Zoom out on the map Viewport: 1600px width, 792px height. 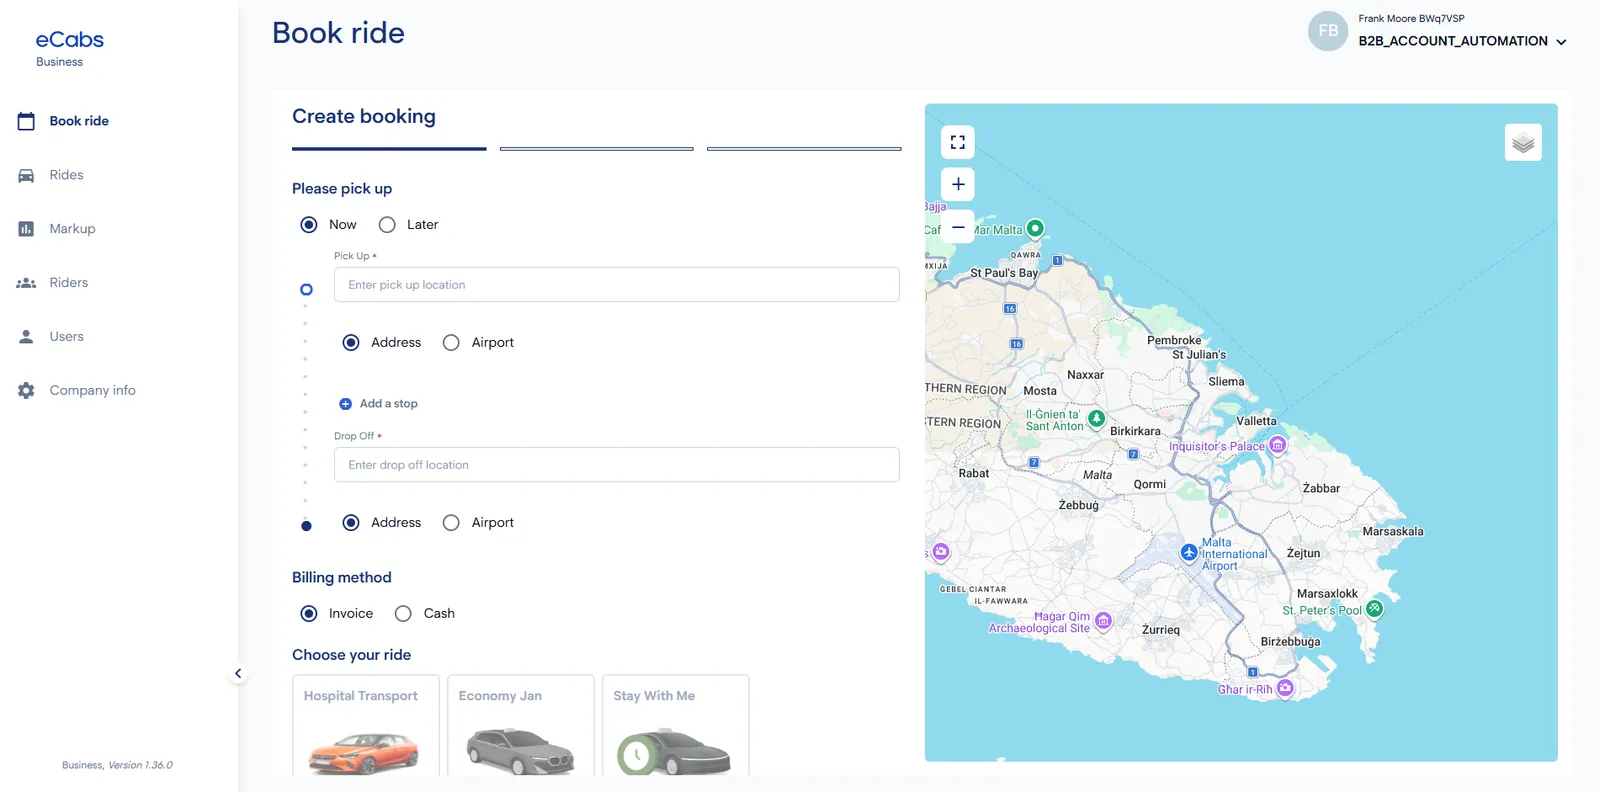958,227
